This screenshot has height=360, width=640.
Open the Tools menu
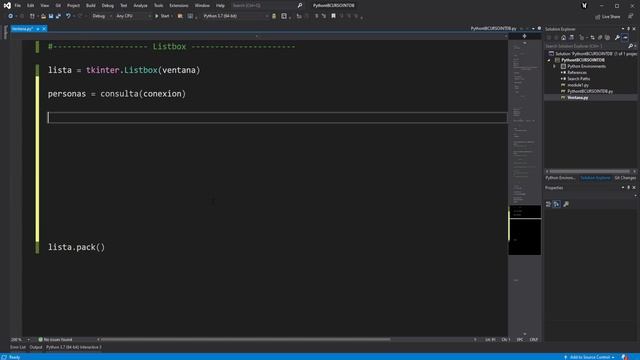pyautogui.click(x=158, y=6)
